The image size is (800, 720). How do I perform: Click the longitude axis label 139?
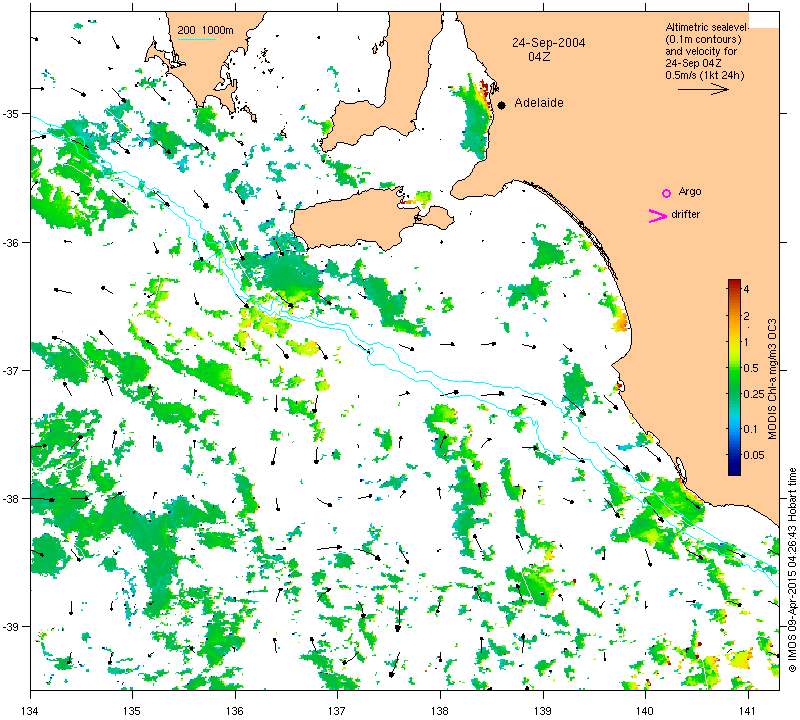[x=543, y=710]
